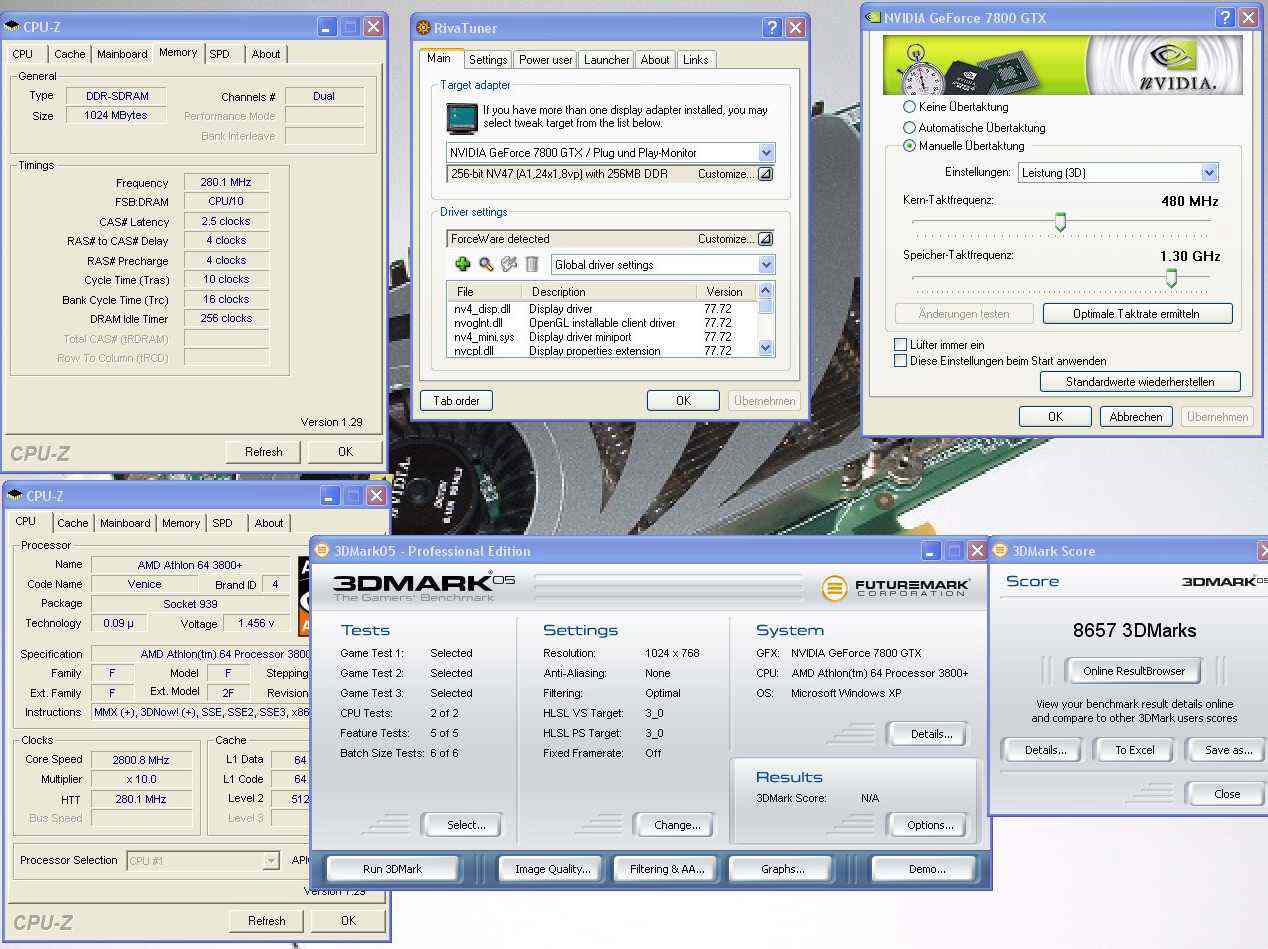Click Refresh in the upper CPU-Z window
The height and width of the screenshot is (949, 1268).
coord(264,452)
